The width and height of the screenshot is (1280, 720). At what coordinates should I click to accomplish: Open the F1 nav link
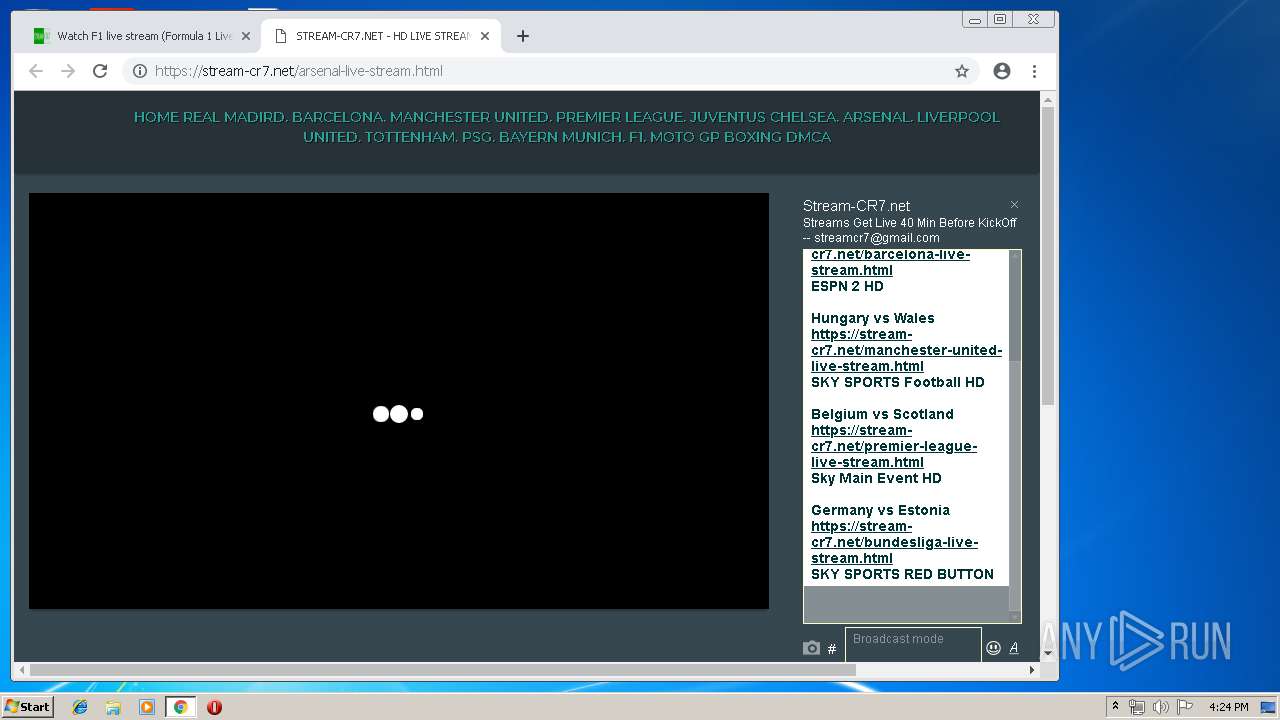click(x=637, y=137)
